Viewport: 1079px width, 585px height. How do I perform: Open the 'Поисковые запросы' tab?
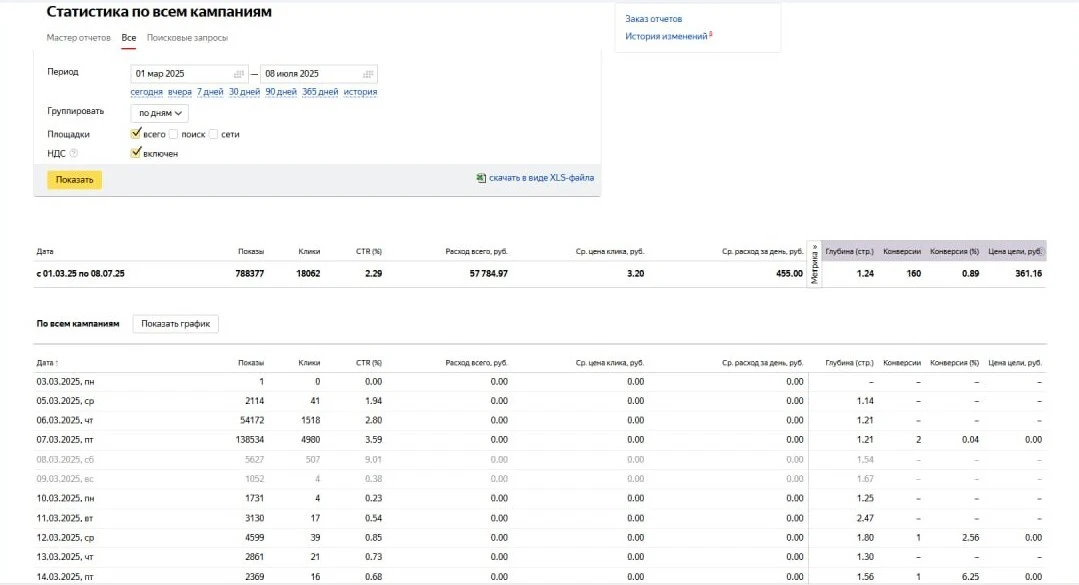point(187,38)
